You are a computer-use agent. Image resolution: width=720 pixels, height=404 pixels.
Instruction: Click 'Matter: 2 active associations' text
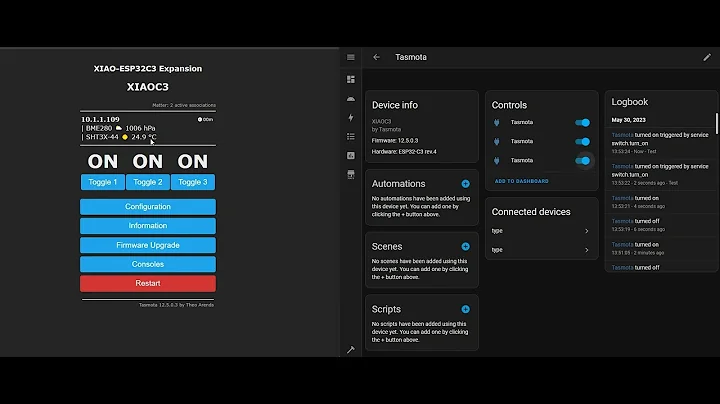[184, 105]
